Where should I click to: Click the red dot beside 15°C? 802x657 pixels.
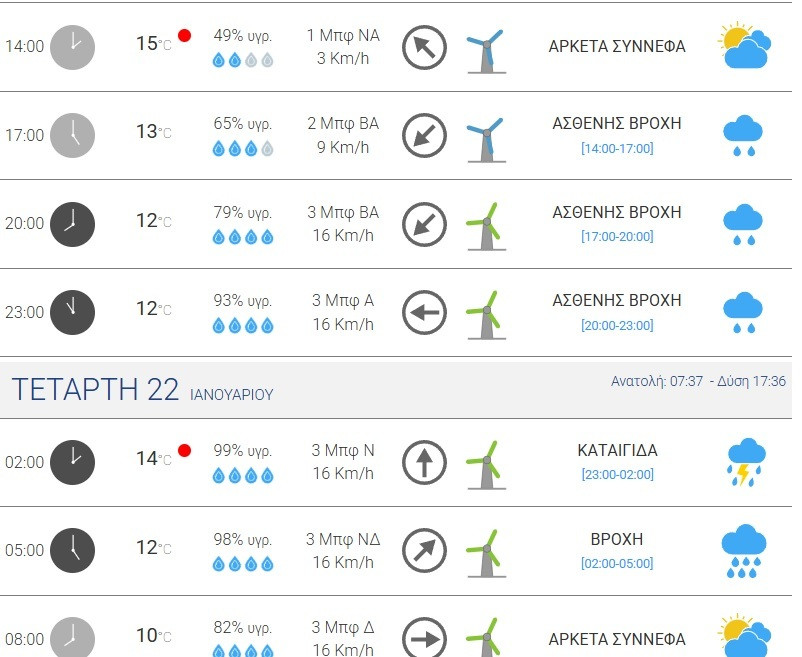click(x=184, y=36)
